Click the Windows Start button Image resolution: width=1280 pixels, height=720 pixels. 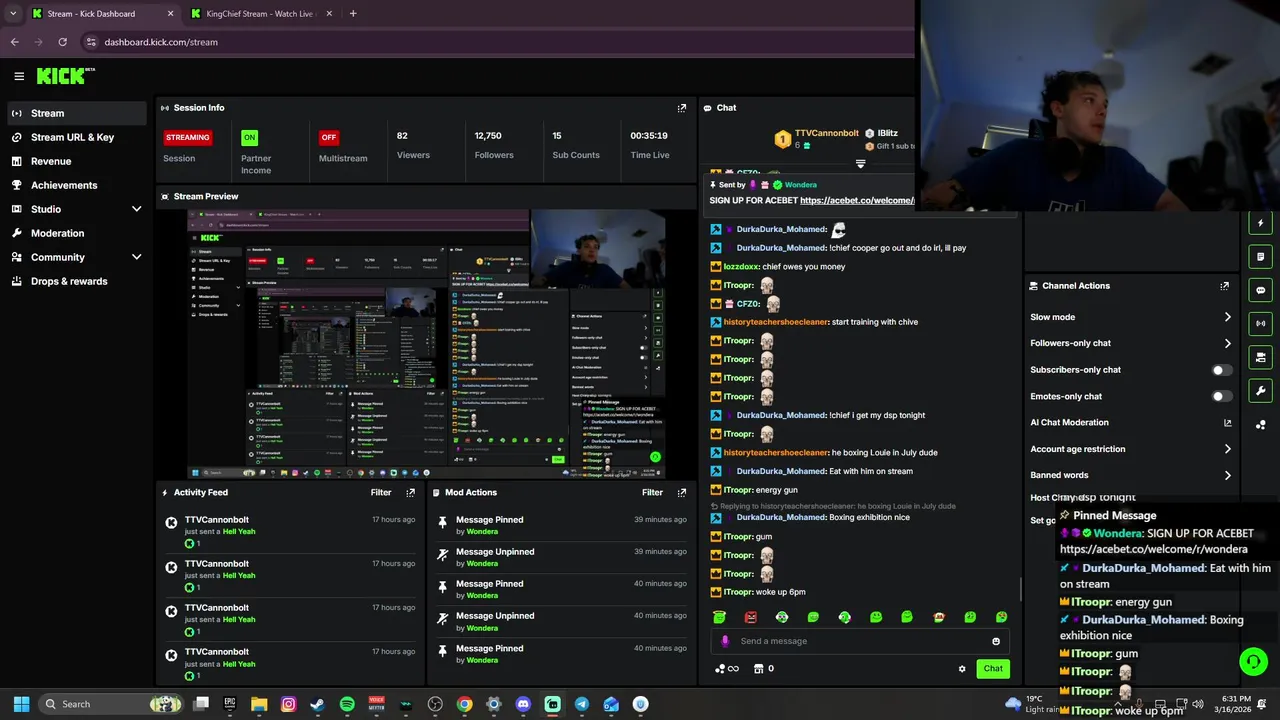coord(21,704)
